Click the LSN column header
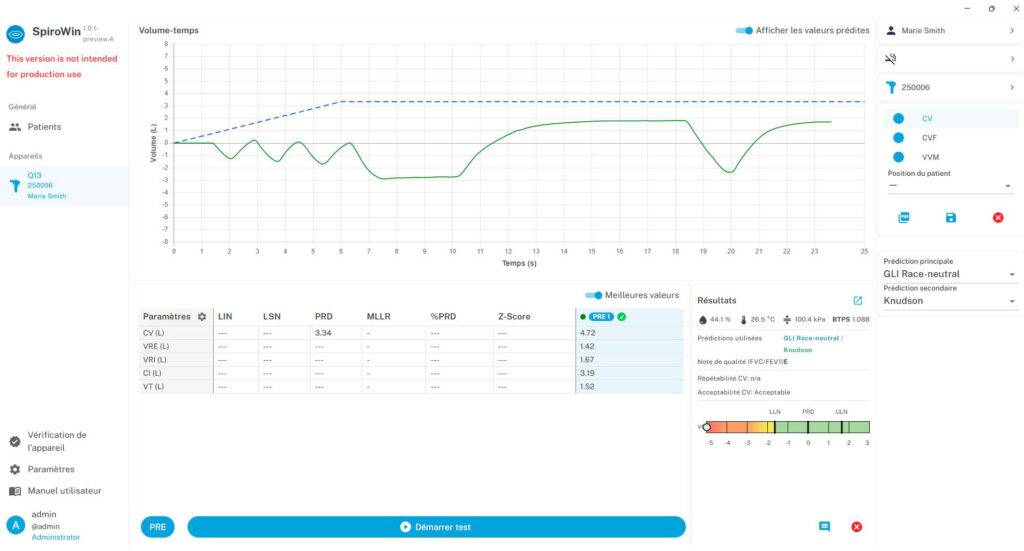The image size is (1024, 551). tap(272, 317)
